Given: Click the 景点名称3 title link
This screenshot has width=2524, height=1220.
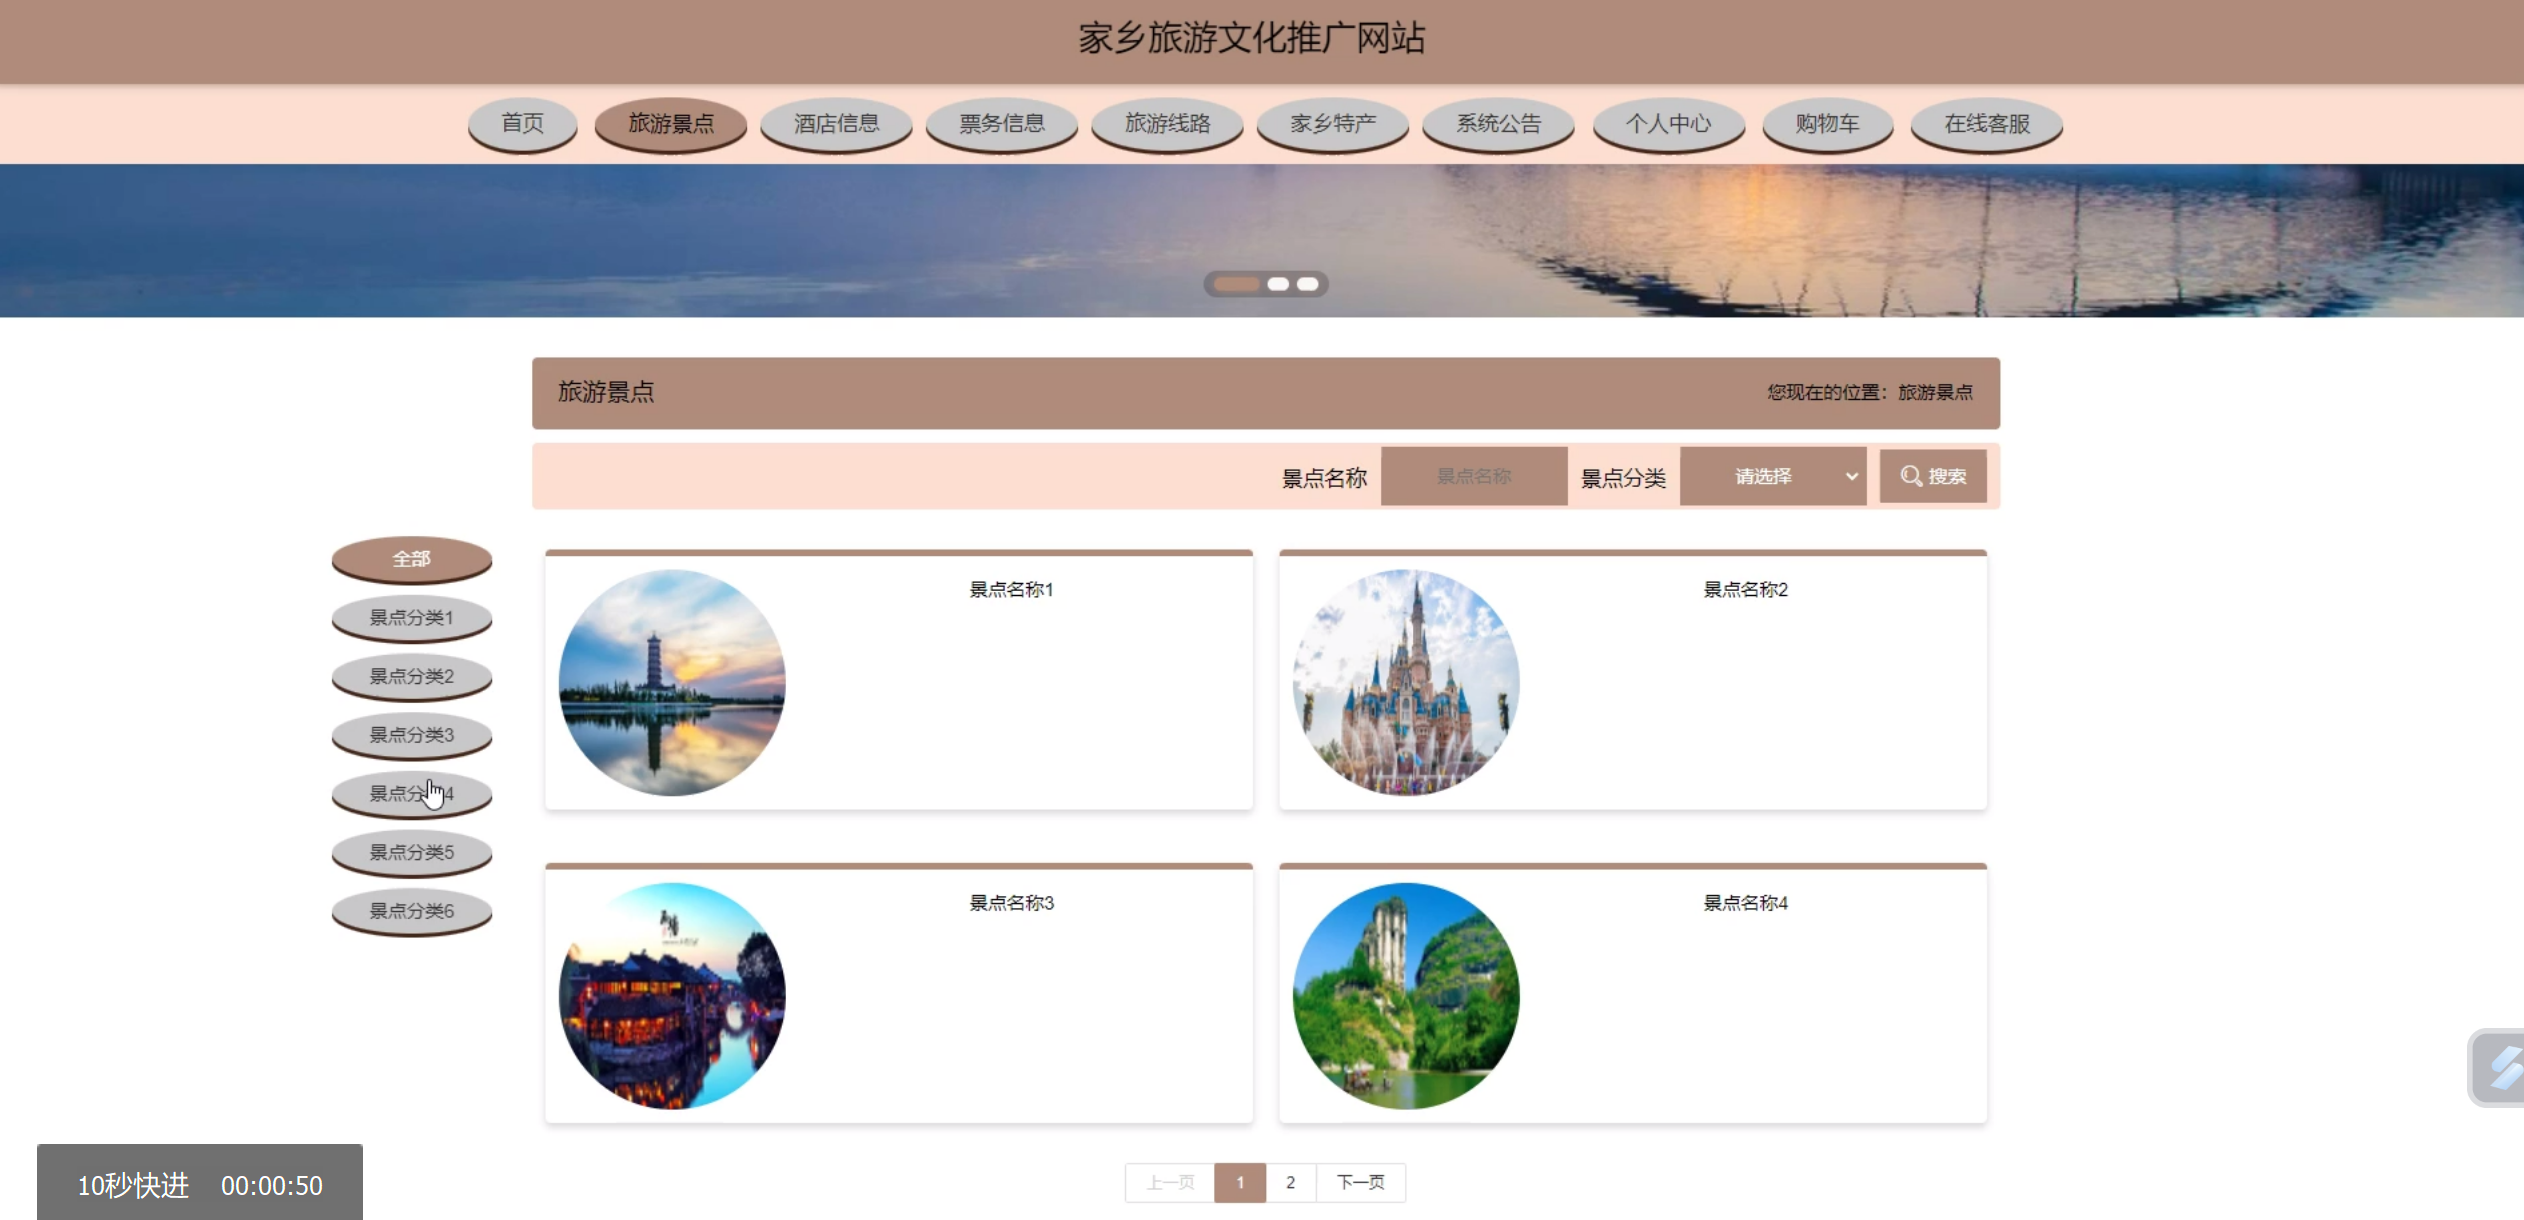Looking at the screenshot, I should (1011, 903).
